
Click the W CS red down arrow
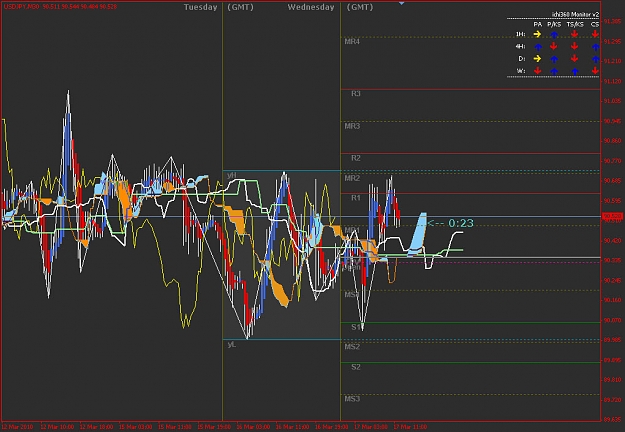[595, 71]
